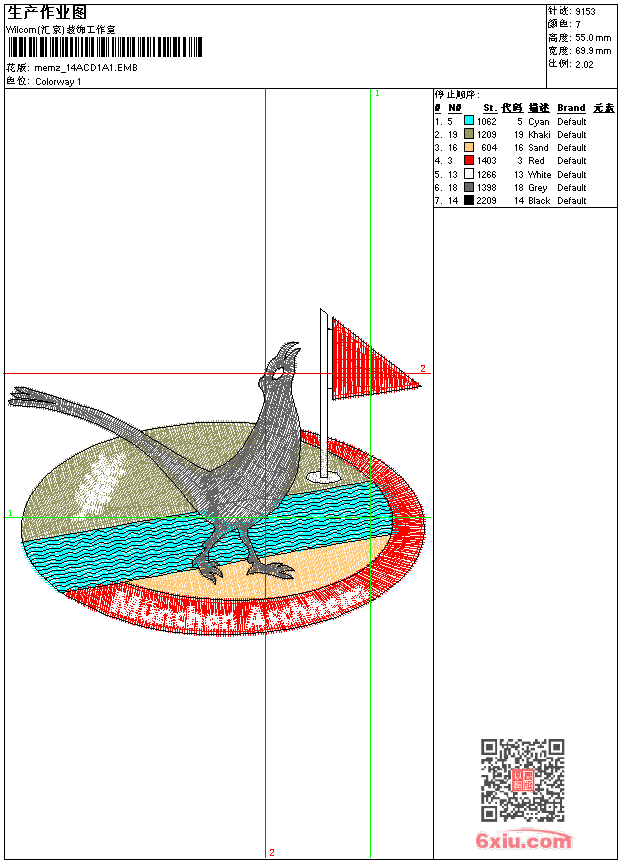Click the 生产作业图 title
The height and width of the screenshot is (860, 620).
[x=47, y=13]
